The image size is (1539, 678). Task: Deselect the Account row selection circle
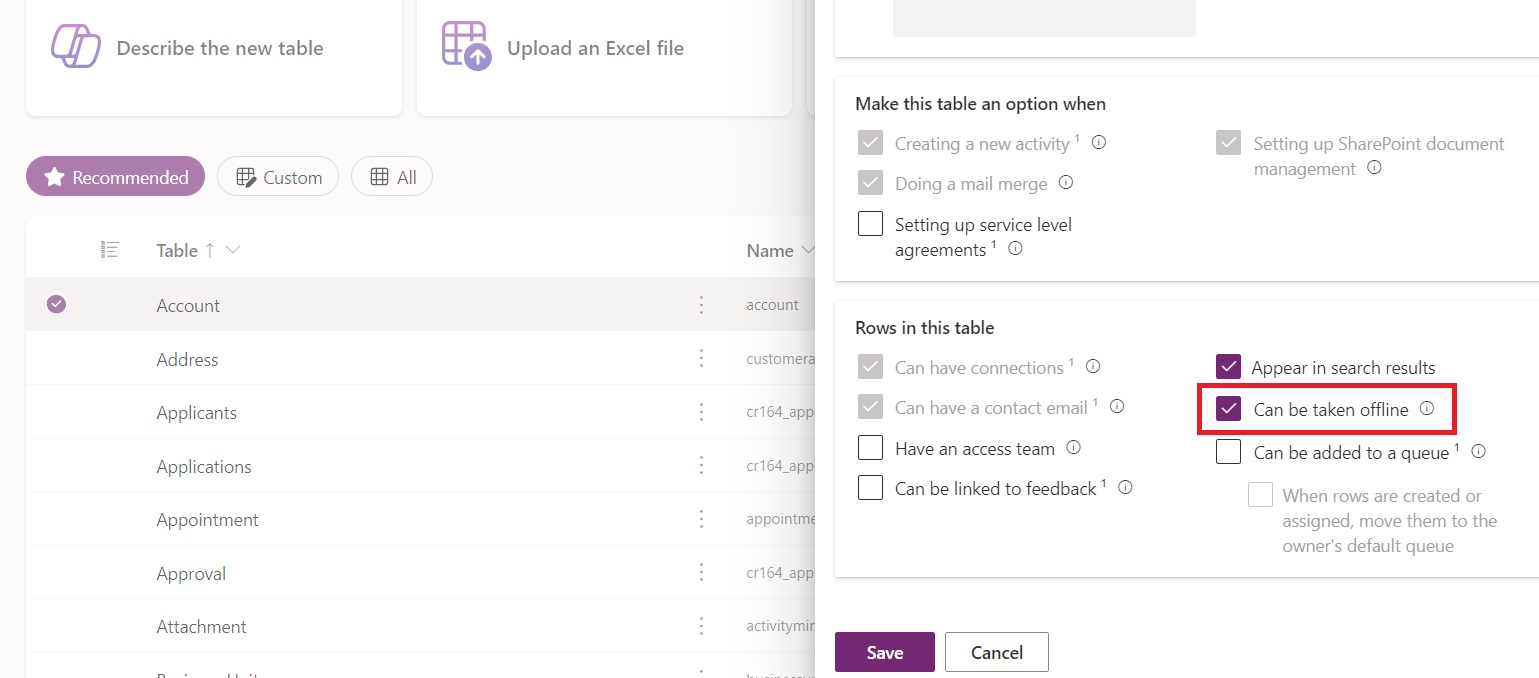pos(57,304)
